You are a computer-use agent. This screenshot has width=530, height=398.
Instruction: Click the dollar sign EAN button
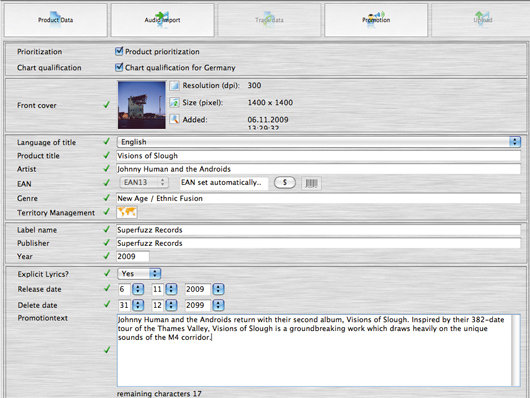[285, 183]
